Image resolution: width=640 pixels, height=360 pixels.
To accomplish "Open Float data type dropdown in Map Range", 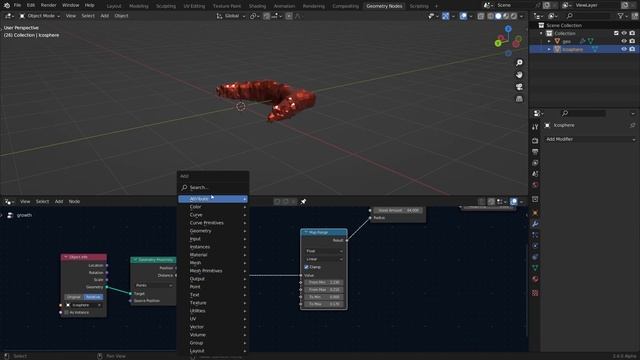I will click(x=324, y=251).
